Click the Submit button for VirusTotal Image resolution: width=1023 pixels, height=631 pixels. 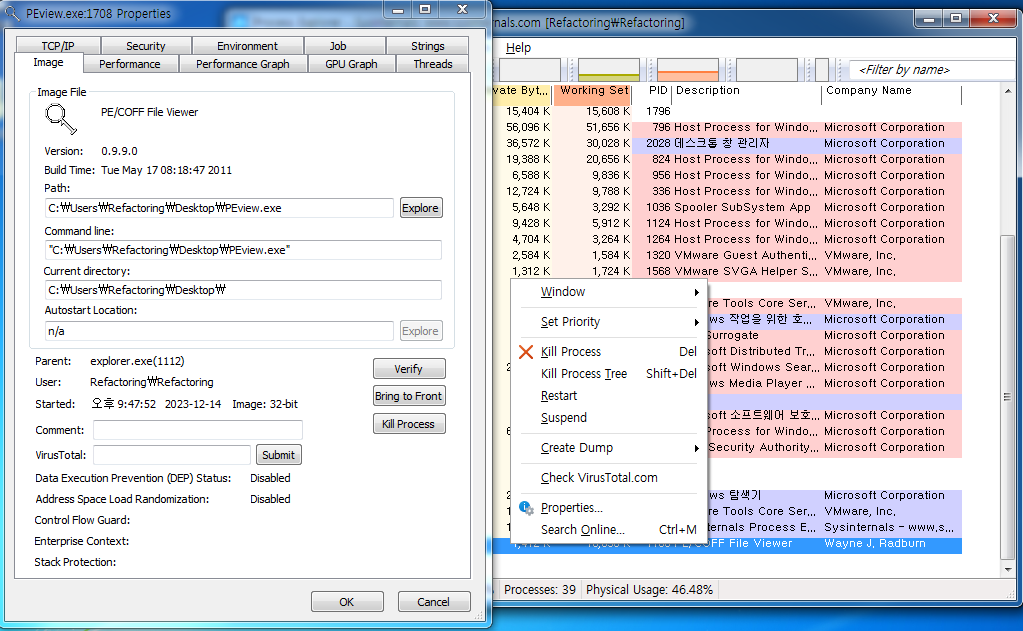279,455
